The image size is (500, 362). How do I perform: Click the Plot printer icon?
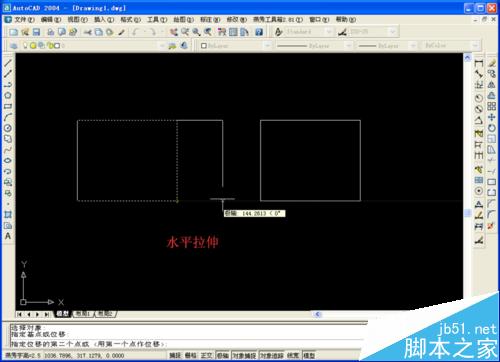point(51,32)
